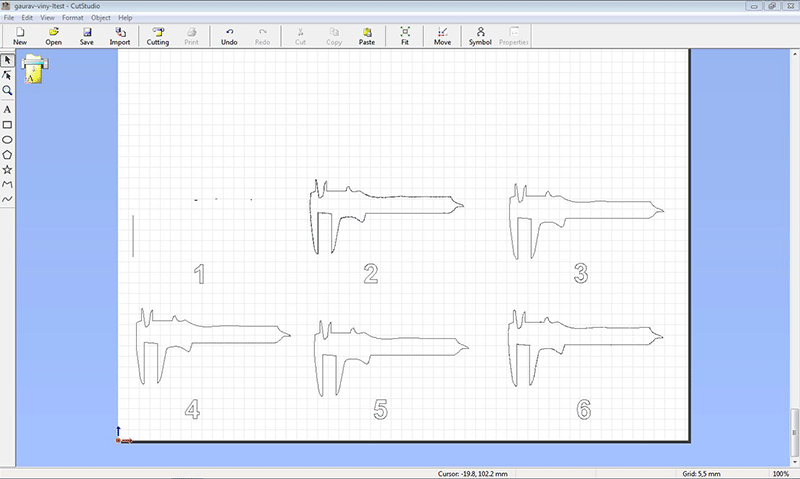Select the text tool A
This screenshot has width=800, height=479.
pos(7,109)
